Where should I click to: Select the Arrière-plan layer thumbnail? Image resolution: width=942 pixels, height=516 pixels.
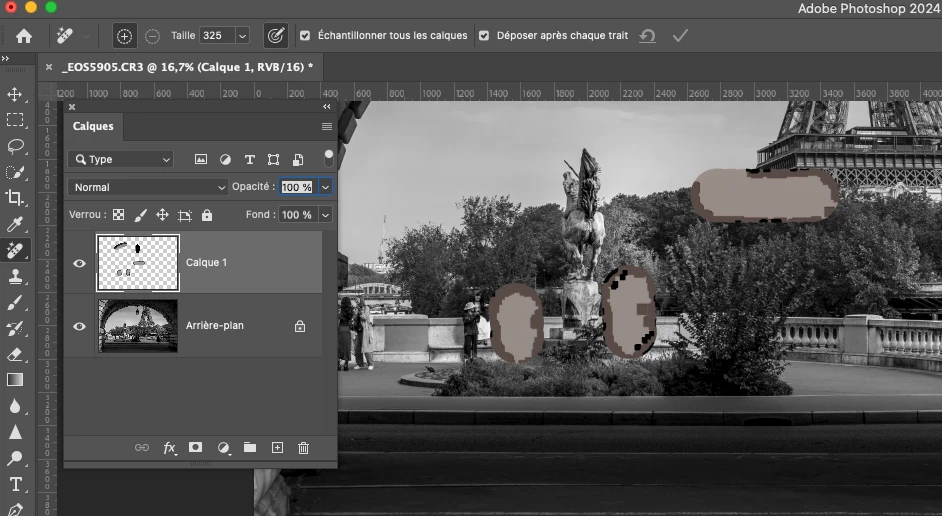138,326
